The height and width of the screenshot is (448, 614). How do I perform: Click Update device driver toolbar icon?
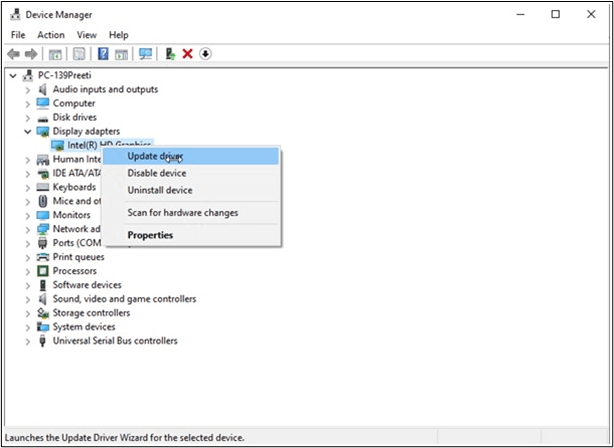[x=170, y=54]
